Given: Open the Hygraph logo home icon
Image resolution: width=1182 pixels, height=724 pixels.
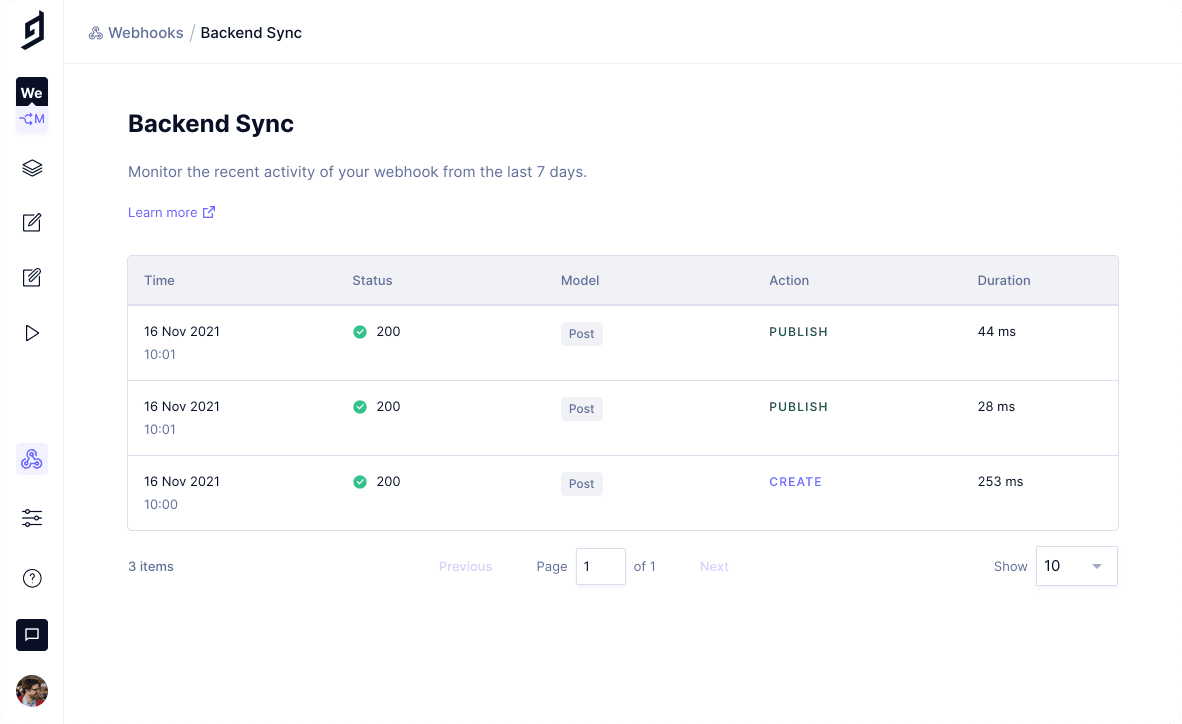Looking at the screenshot, I should pyautogui.click(x=31, y=30).
